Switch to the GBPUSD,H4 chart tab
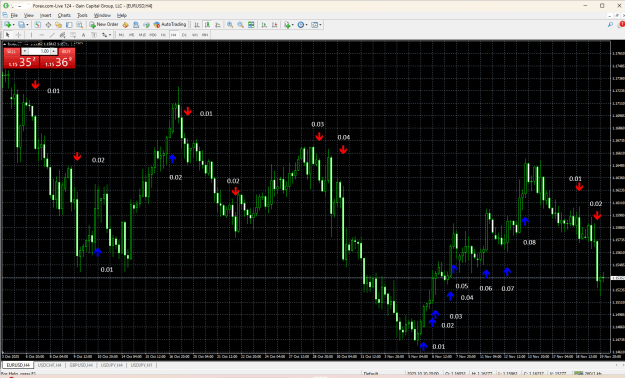The image size is (625, 378). tap(81, 365)
